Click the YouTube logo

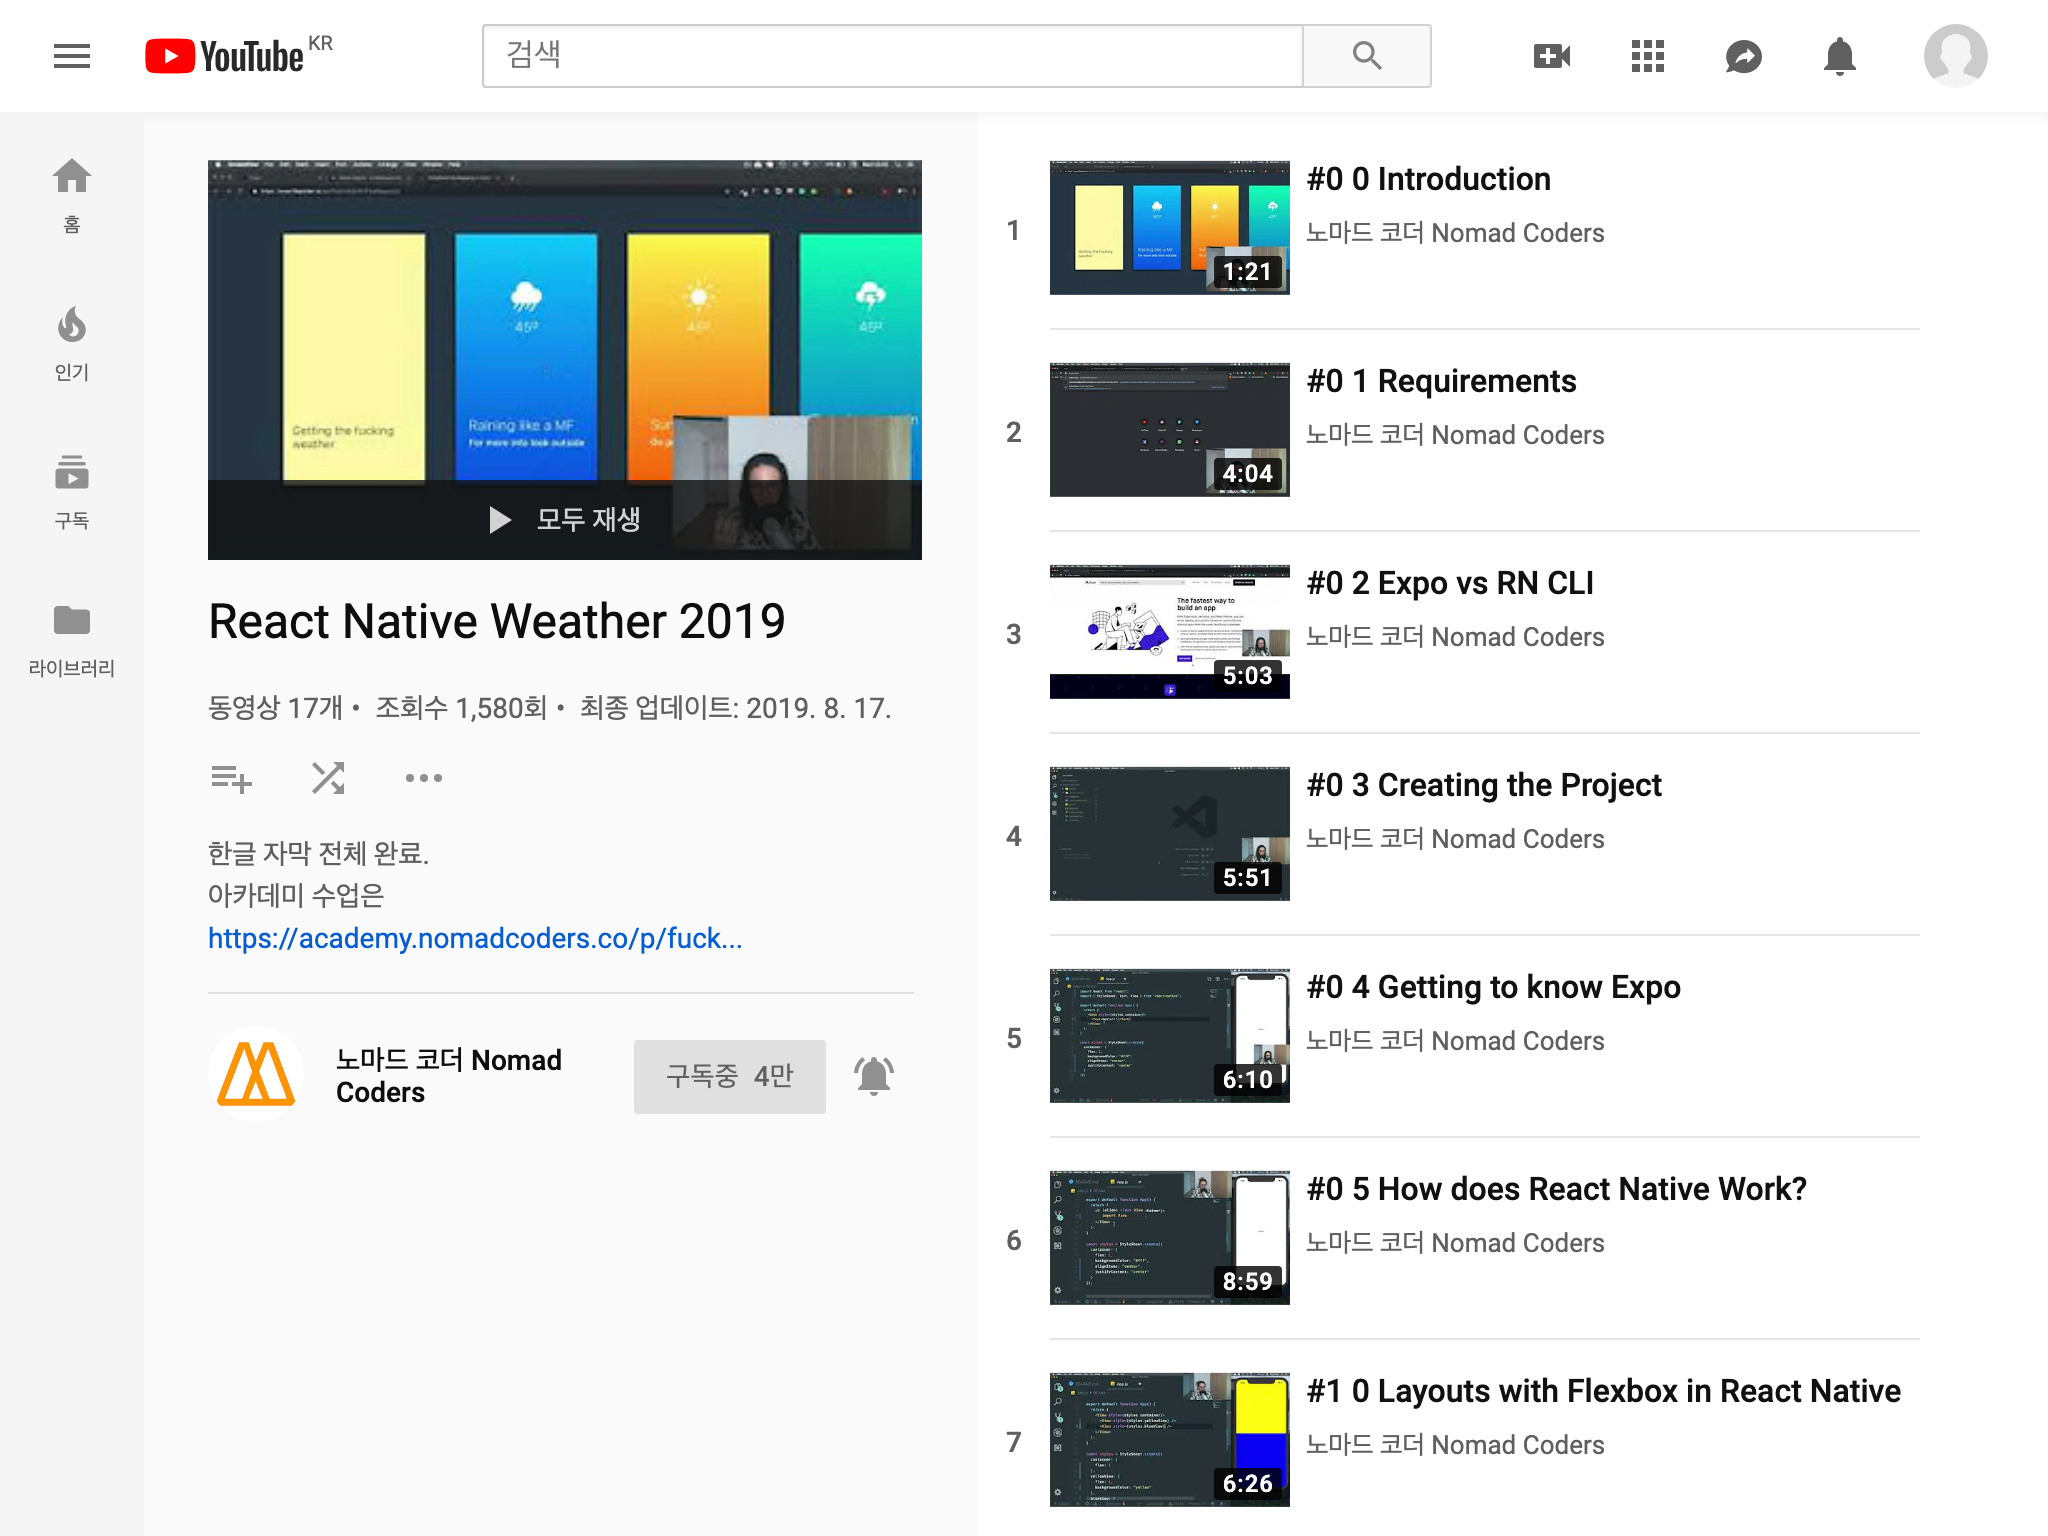pos(226,56)
